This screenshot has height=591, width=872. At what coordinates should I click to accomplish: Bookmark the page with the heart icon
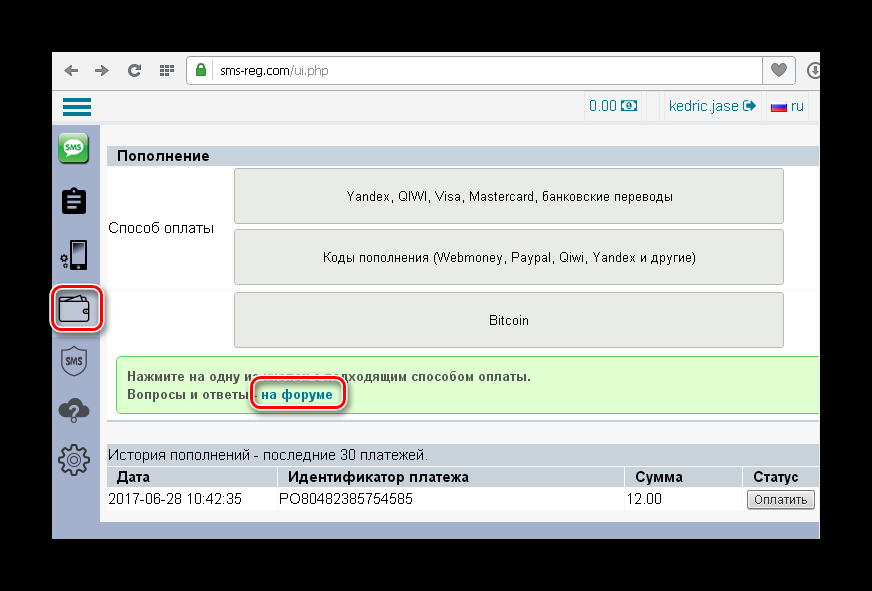779,70
